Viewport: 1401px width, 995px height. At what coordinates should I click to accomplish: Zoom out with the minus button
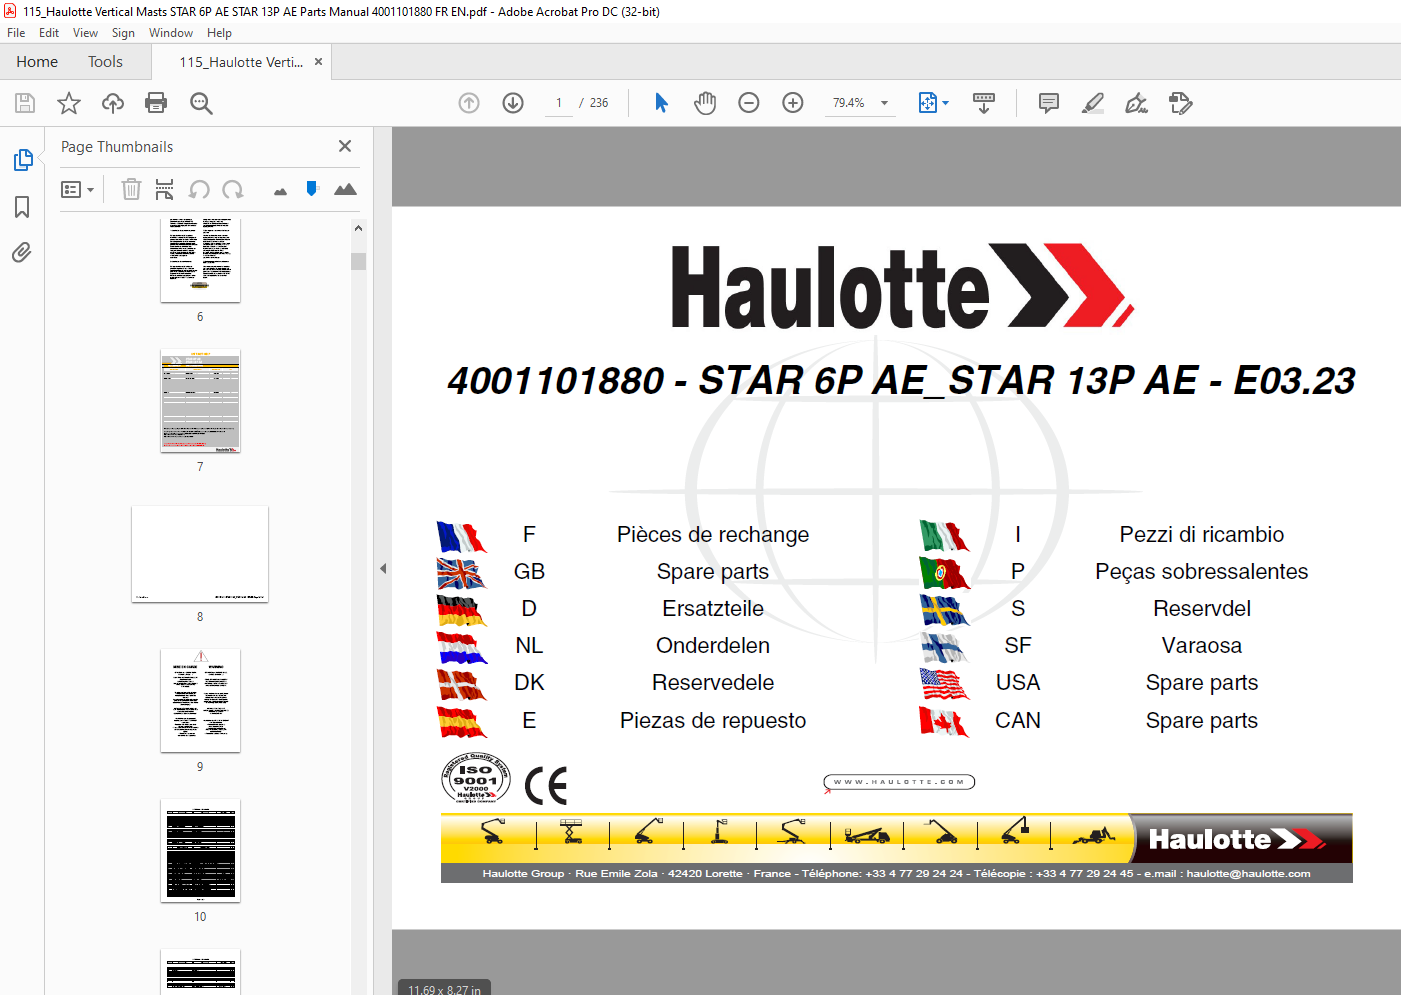coord(749,103)
